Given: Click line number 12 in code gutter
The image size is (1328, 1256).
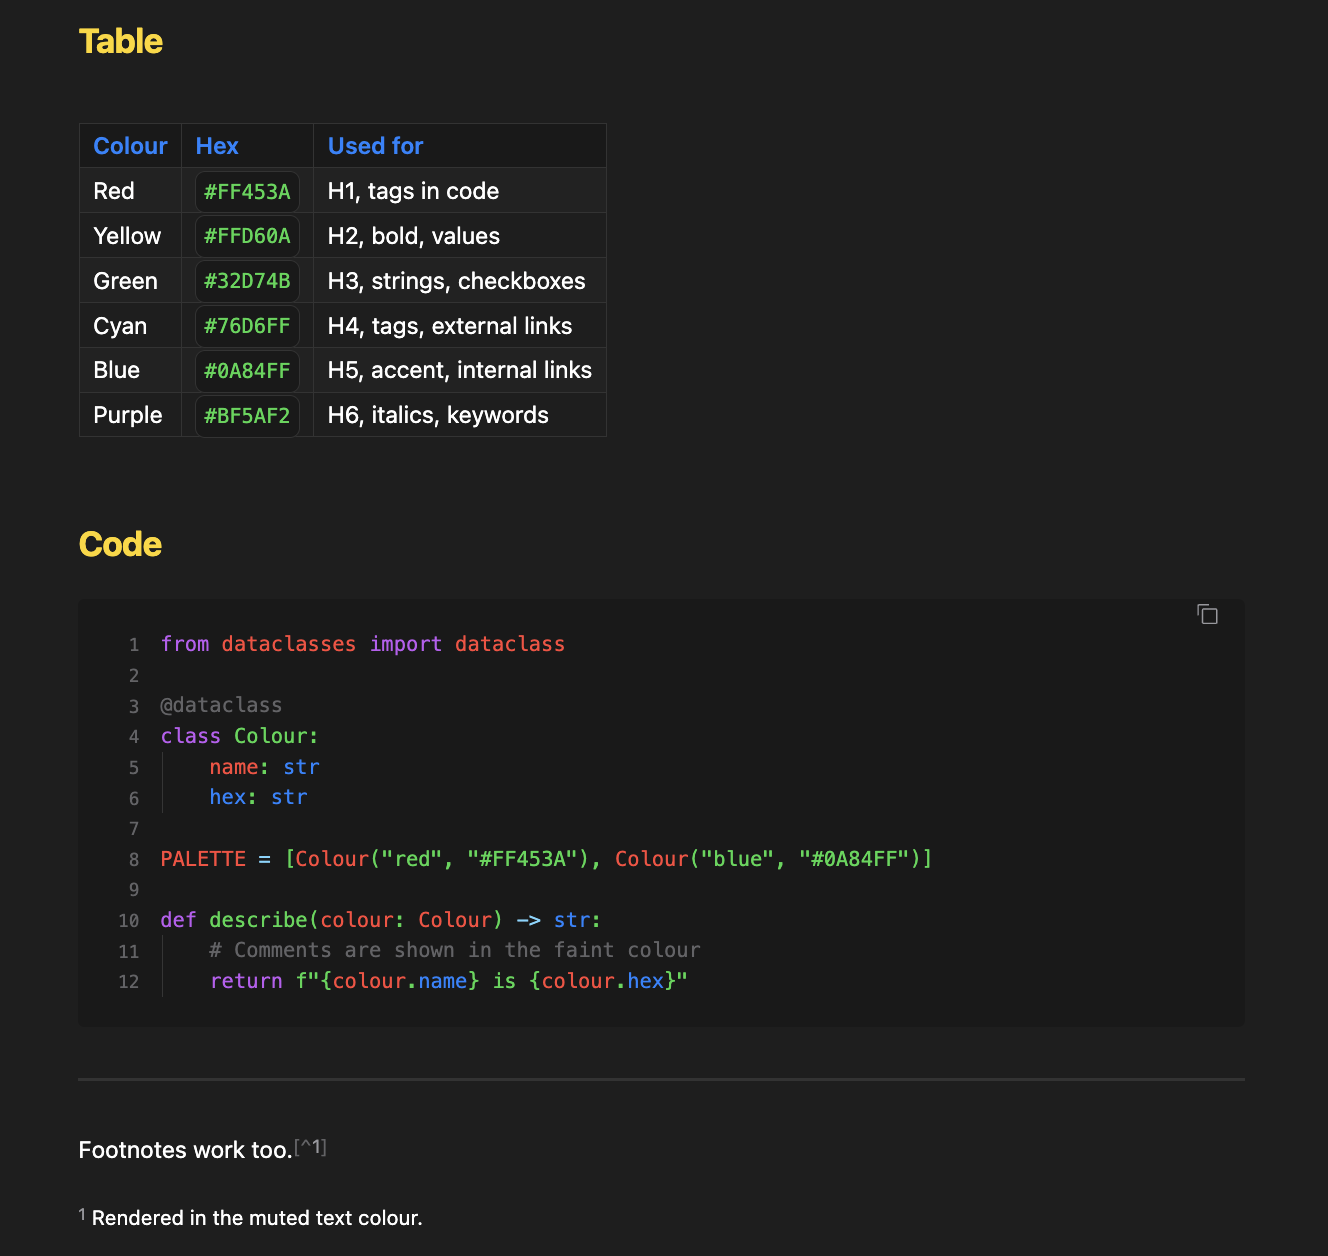Looking at the screenshot, I should pos(129,981).
